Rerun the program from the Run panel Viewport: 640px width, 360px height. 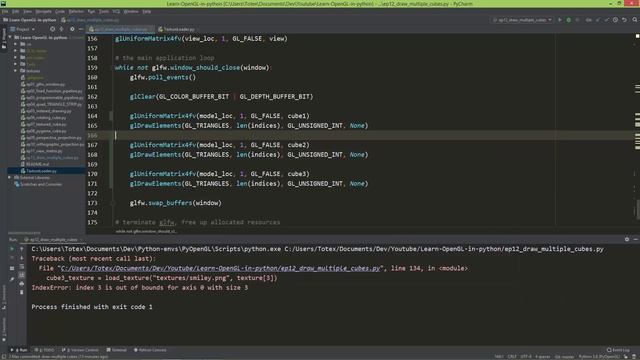(12, 249)
